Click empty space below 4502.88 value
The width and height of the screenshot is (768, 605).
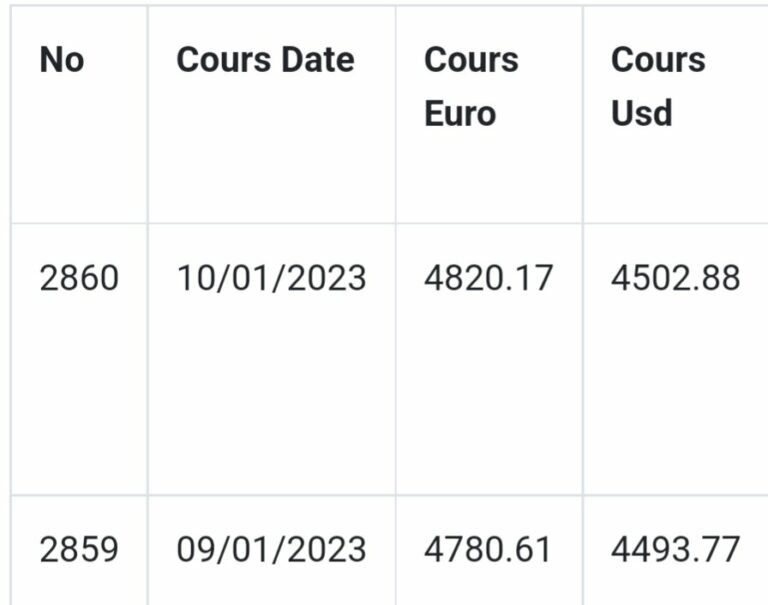pos(675,392)
